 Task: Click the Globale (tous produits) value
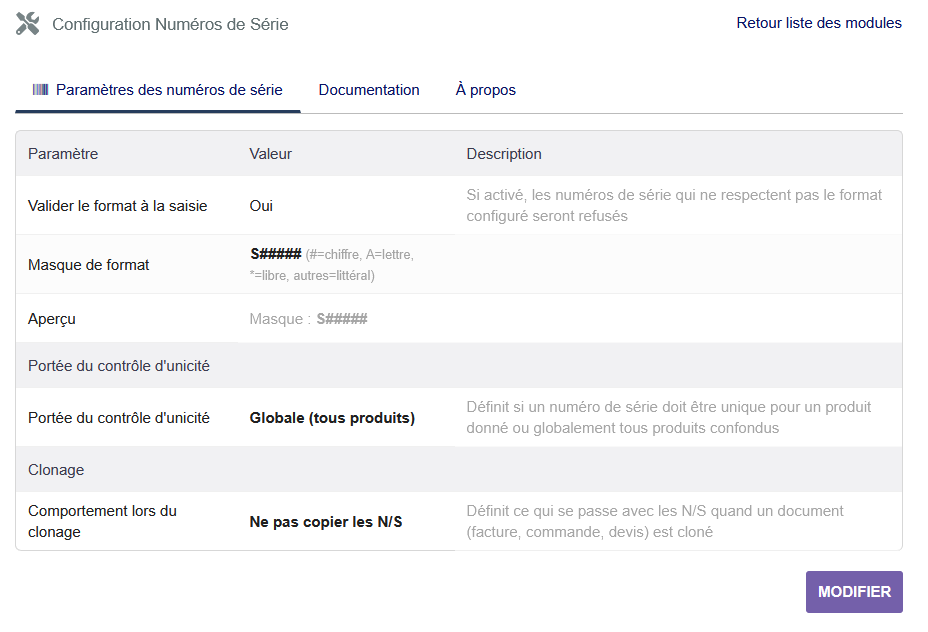[332, 418]
